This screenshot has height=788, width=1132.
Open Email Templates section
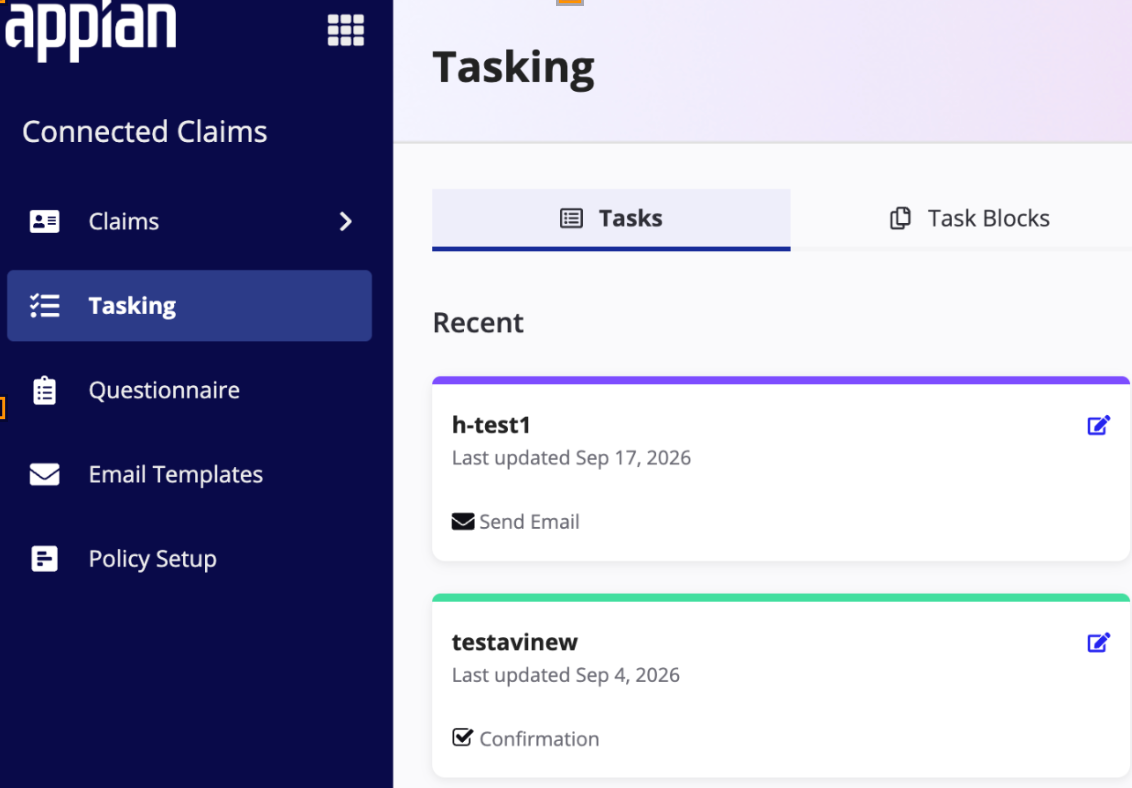pyautogui.click(x=189, y=474)
